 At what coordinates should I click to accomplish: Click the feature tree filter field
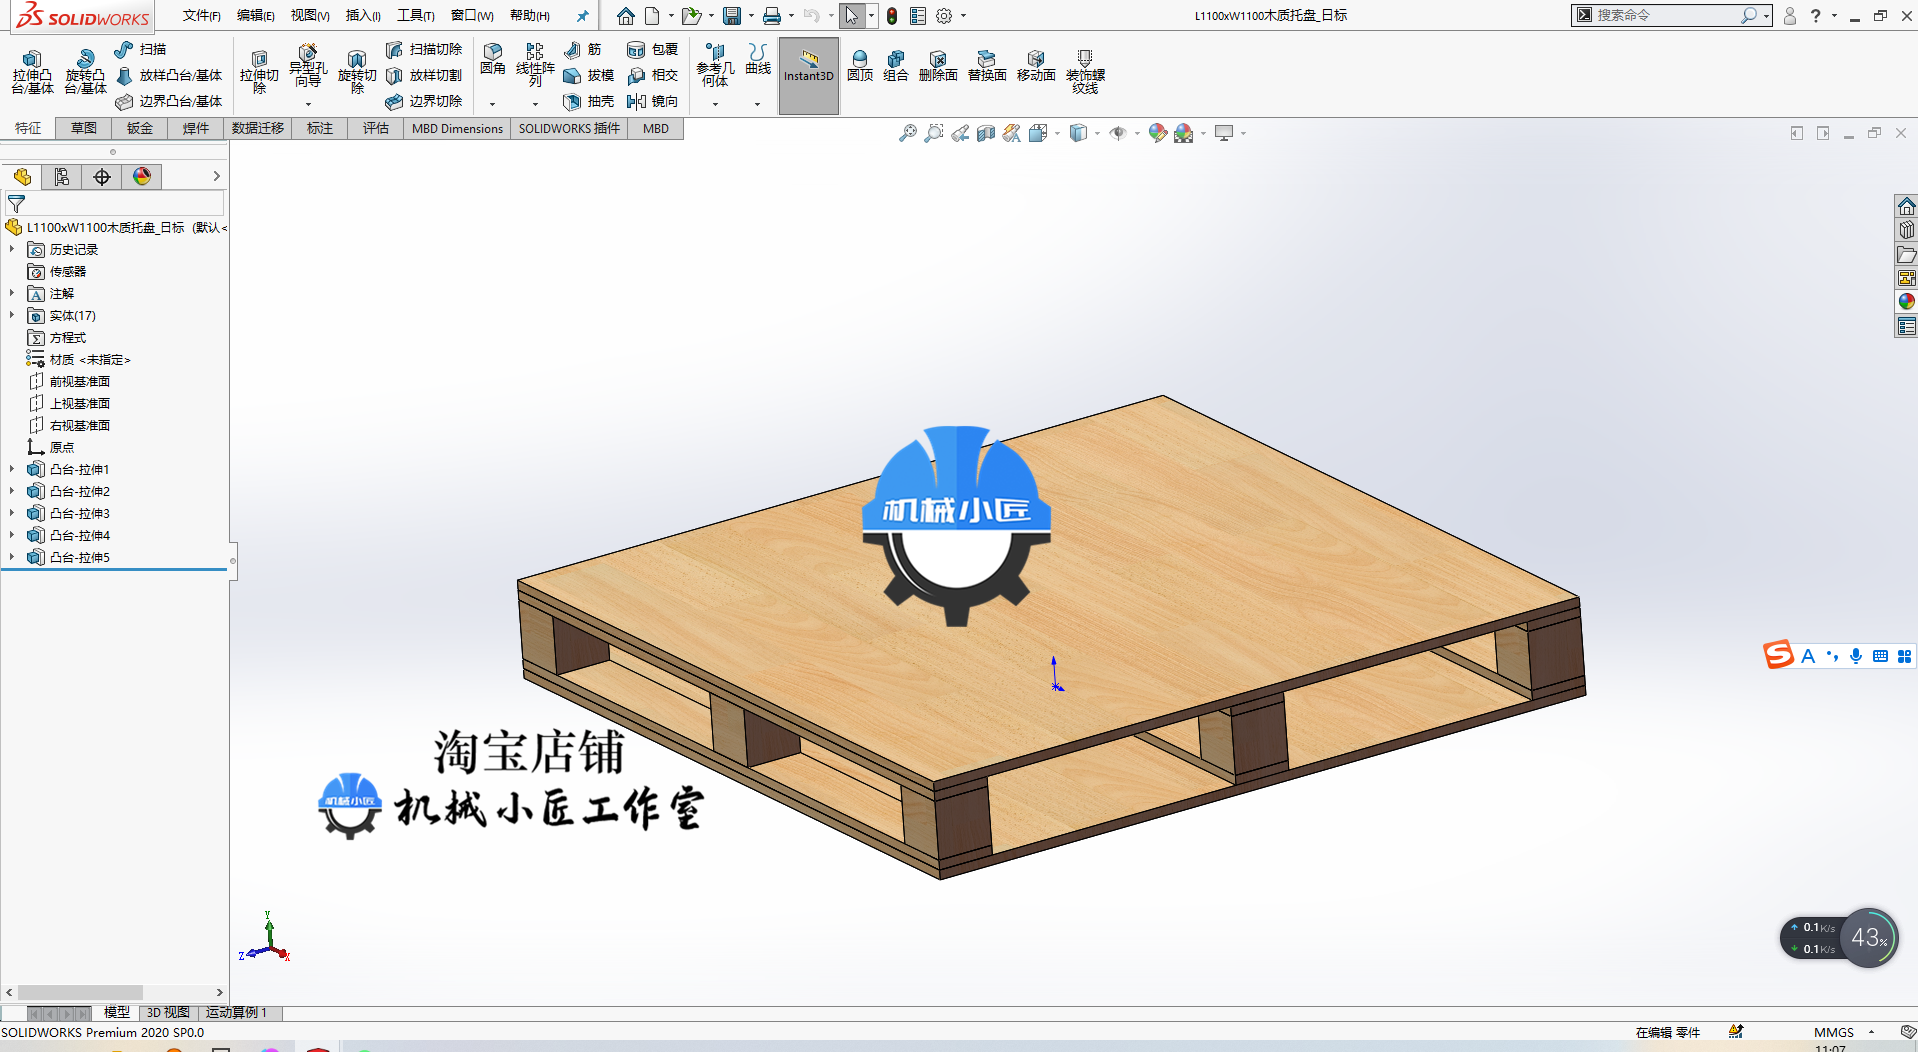click(x=114, y=203)
